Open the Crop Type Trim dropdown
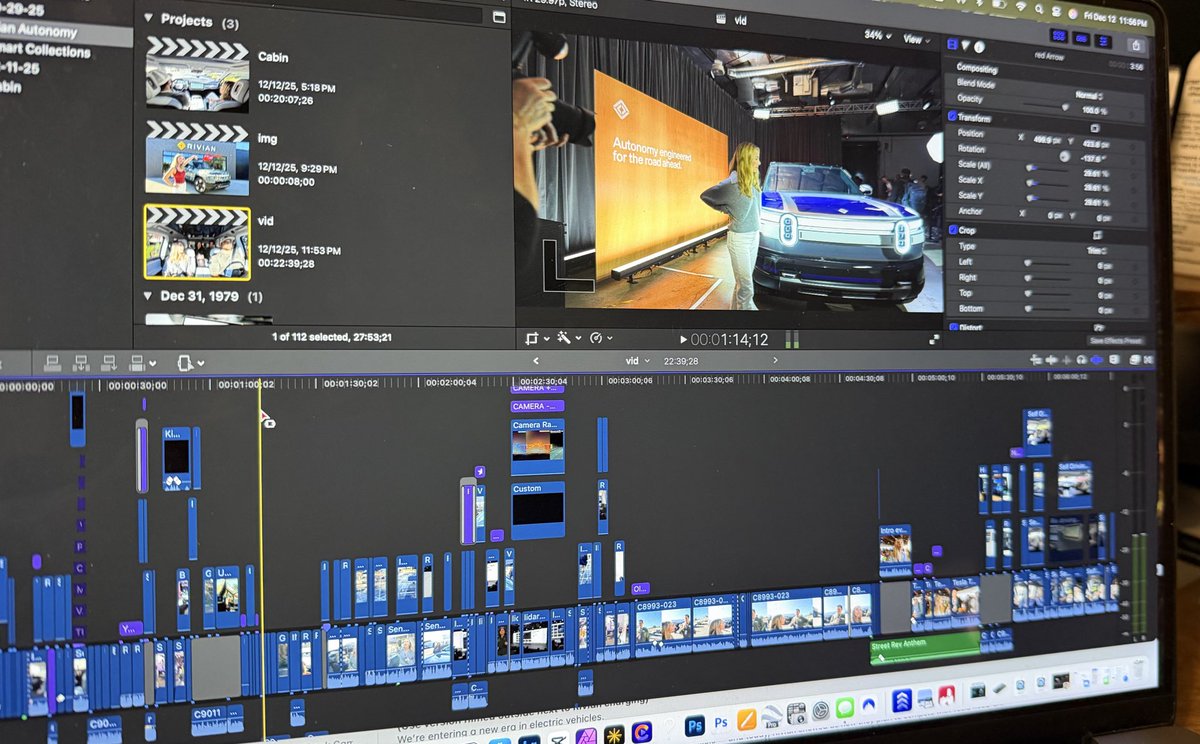The width and height of the screenshot is (1200, 744). coord(1097,251)
